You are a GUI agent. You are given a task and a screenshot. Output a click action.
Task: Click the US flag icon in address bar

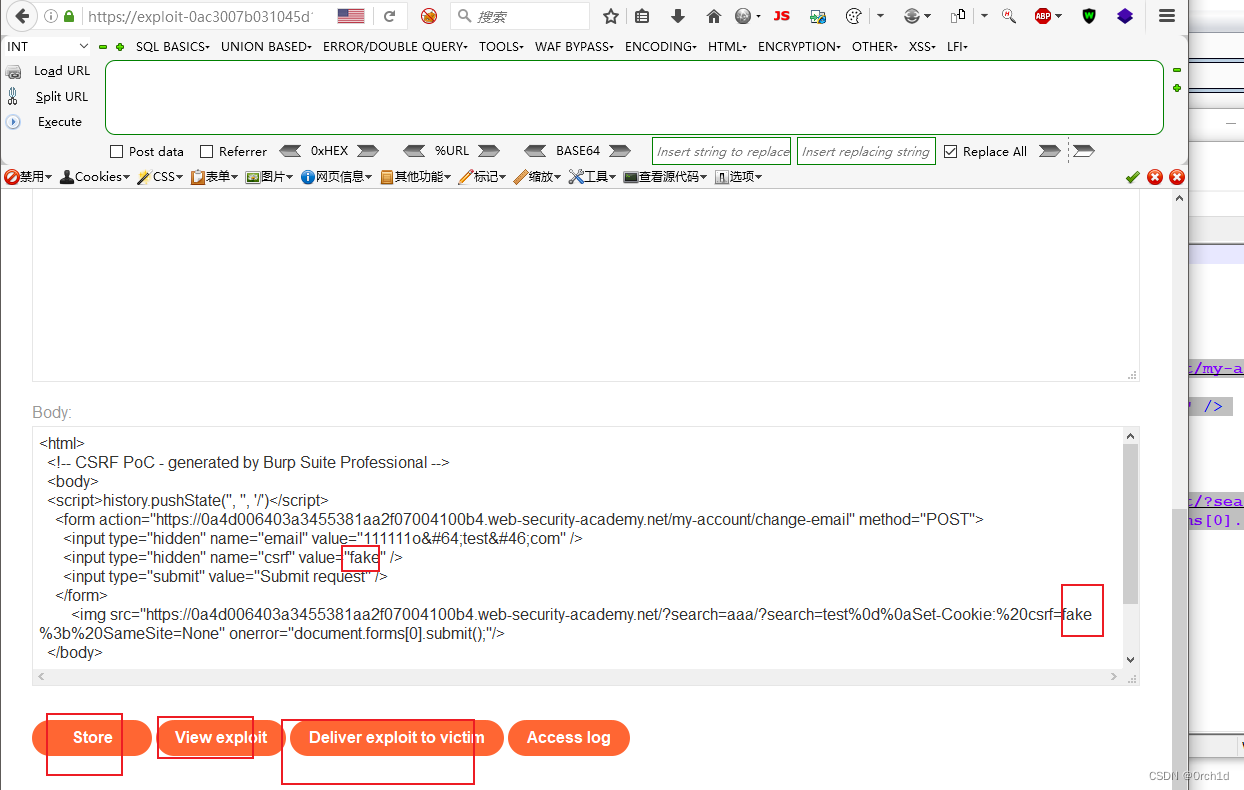[351, 16]
